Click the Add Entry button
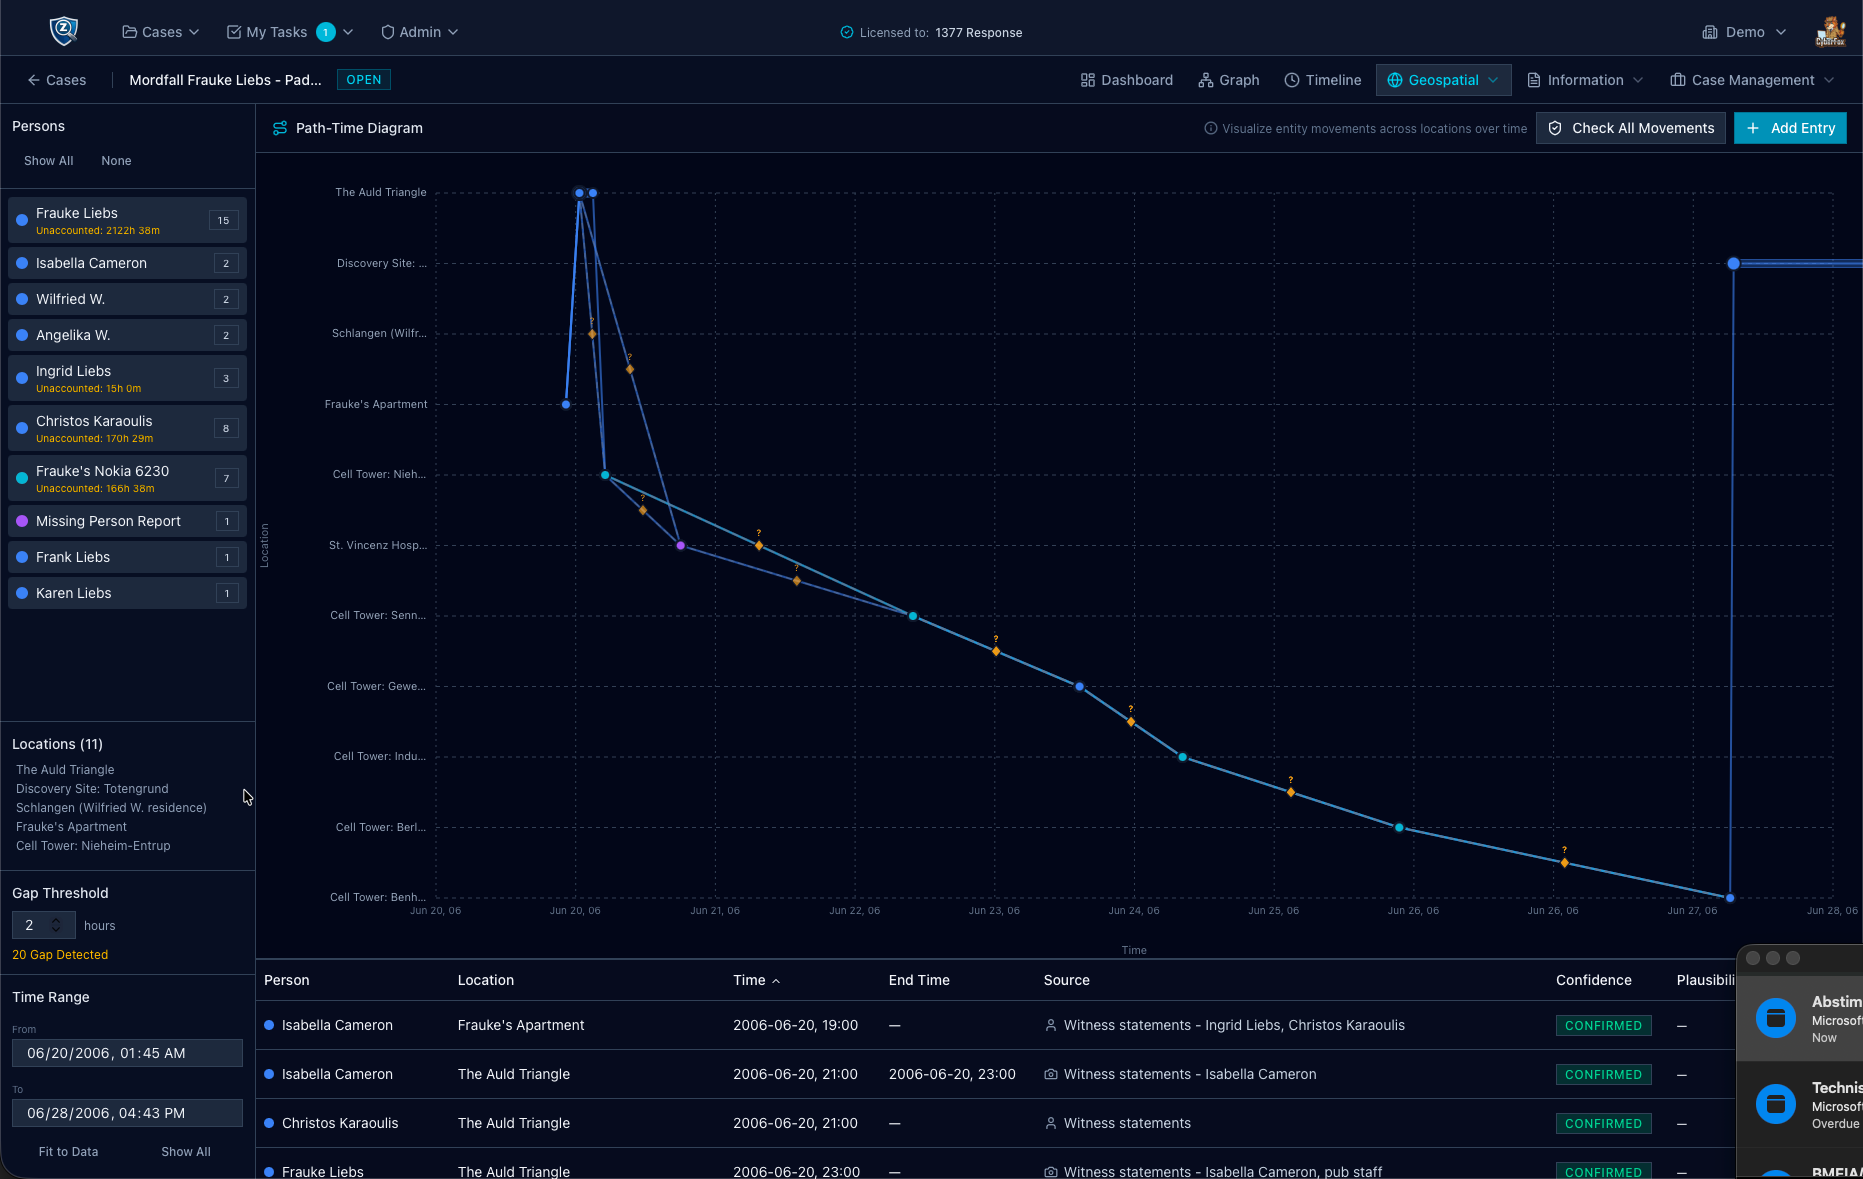This screenshot has width=1863, height=1179. [1790, 128]
